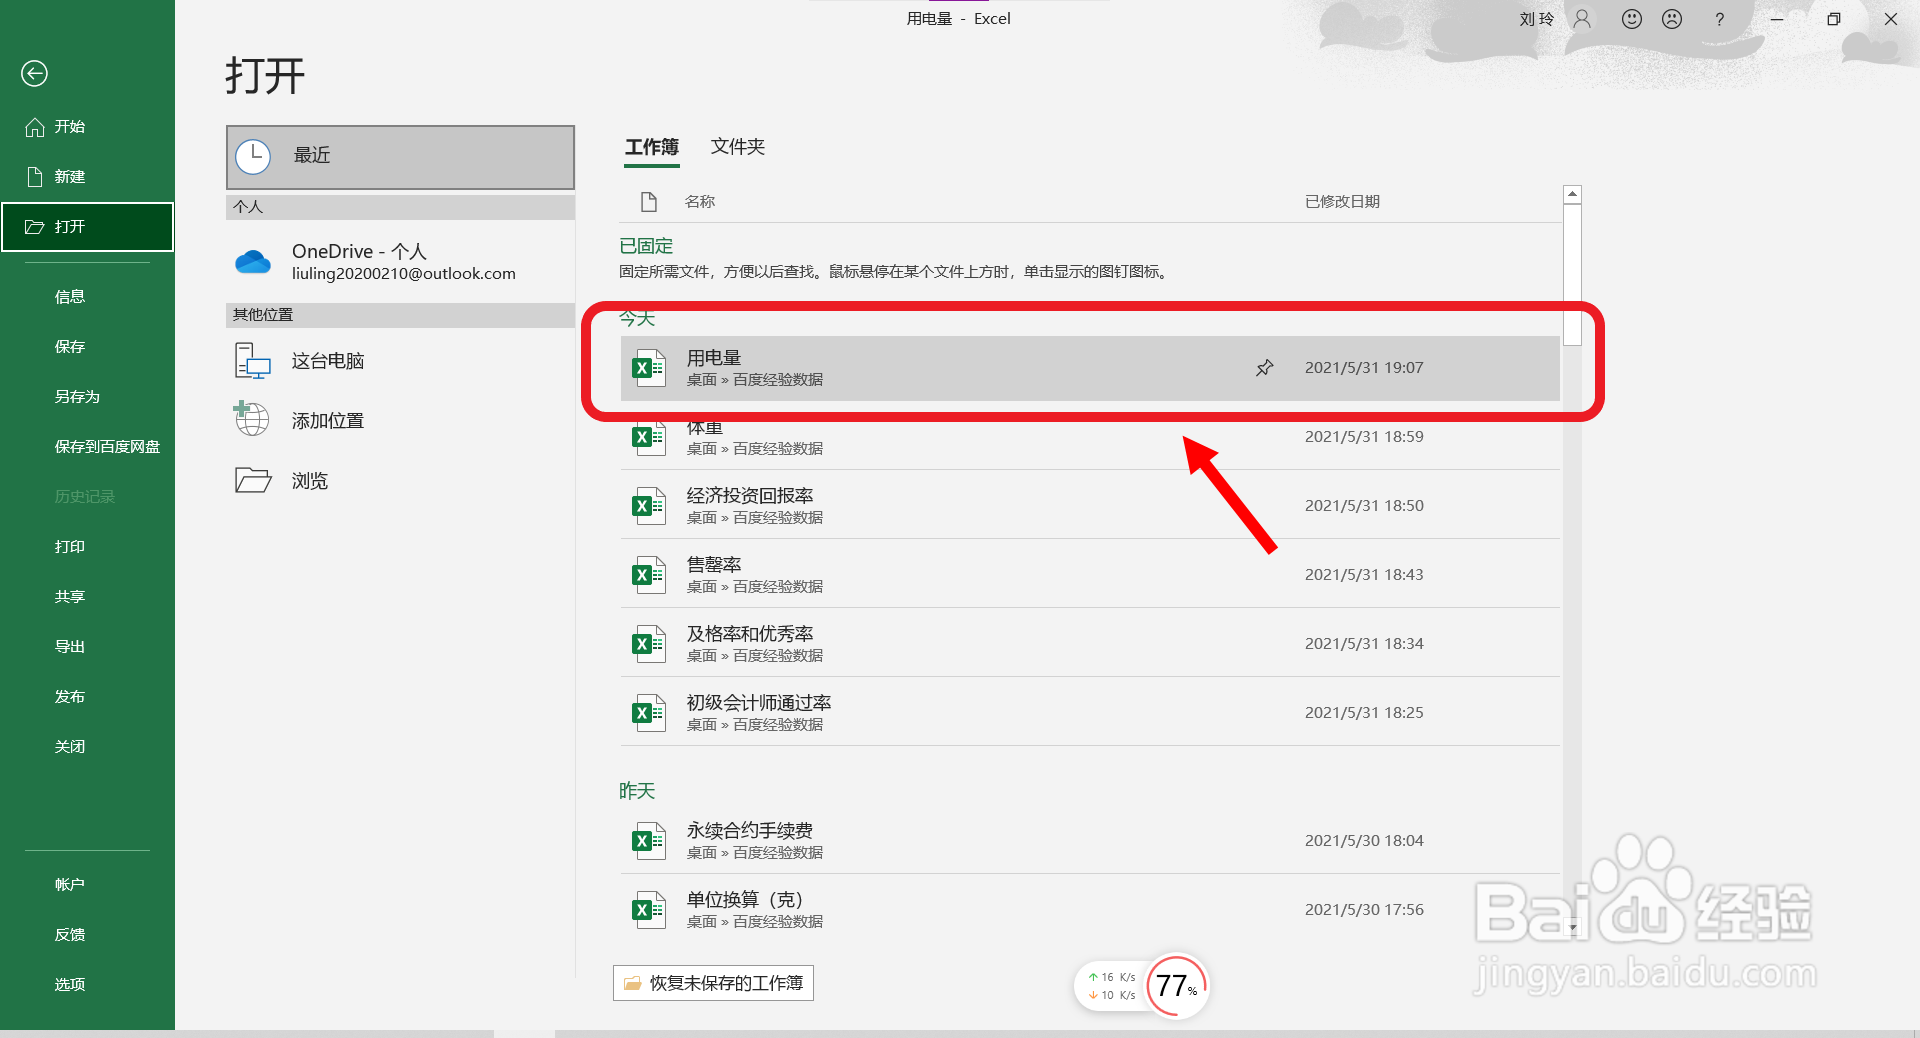This screenshot has width=1920, height=1038.
Task: Click the smiley face feedback icon
Action: click(1632, 19)
